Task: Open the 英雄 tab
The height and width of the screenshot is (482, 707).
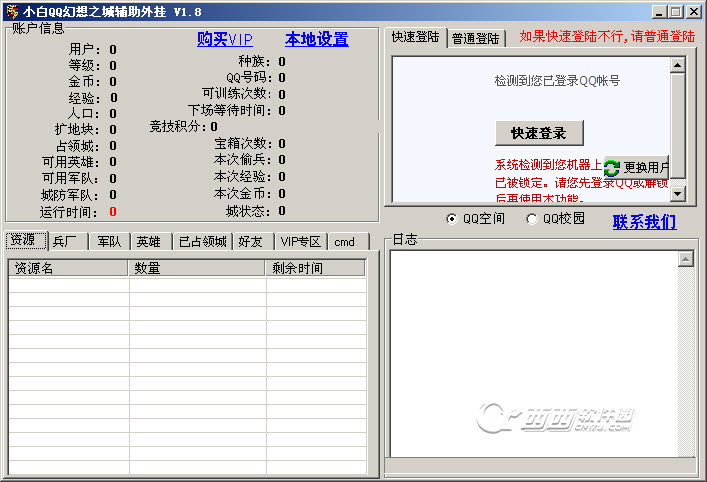Action: pos(151,242)
